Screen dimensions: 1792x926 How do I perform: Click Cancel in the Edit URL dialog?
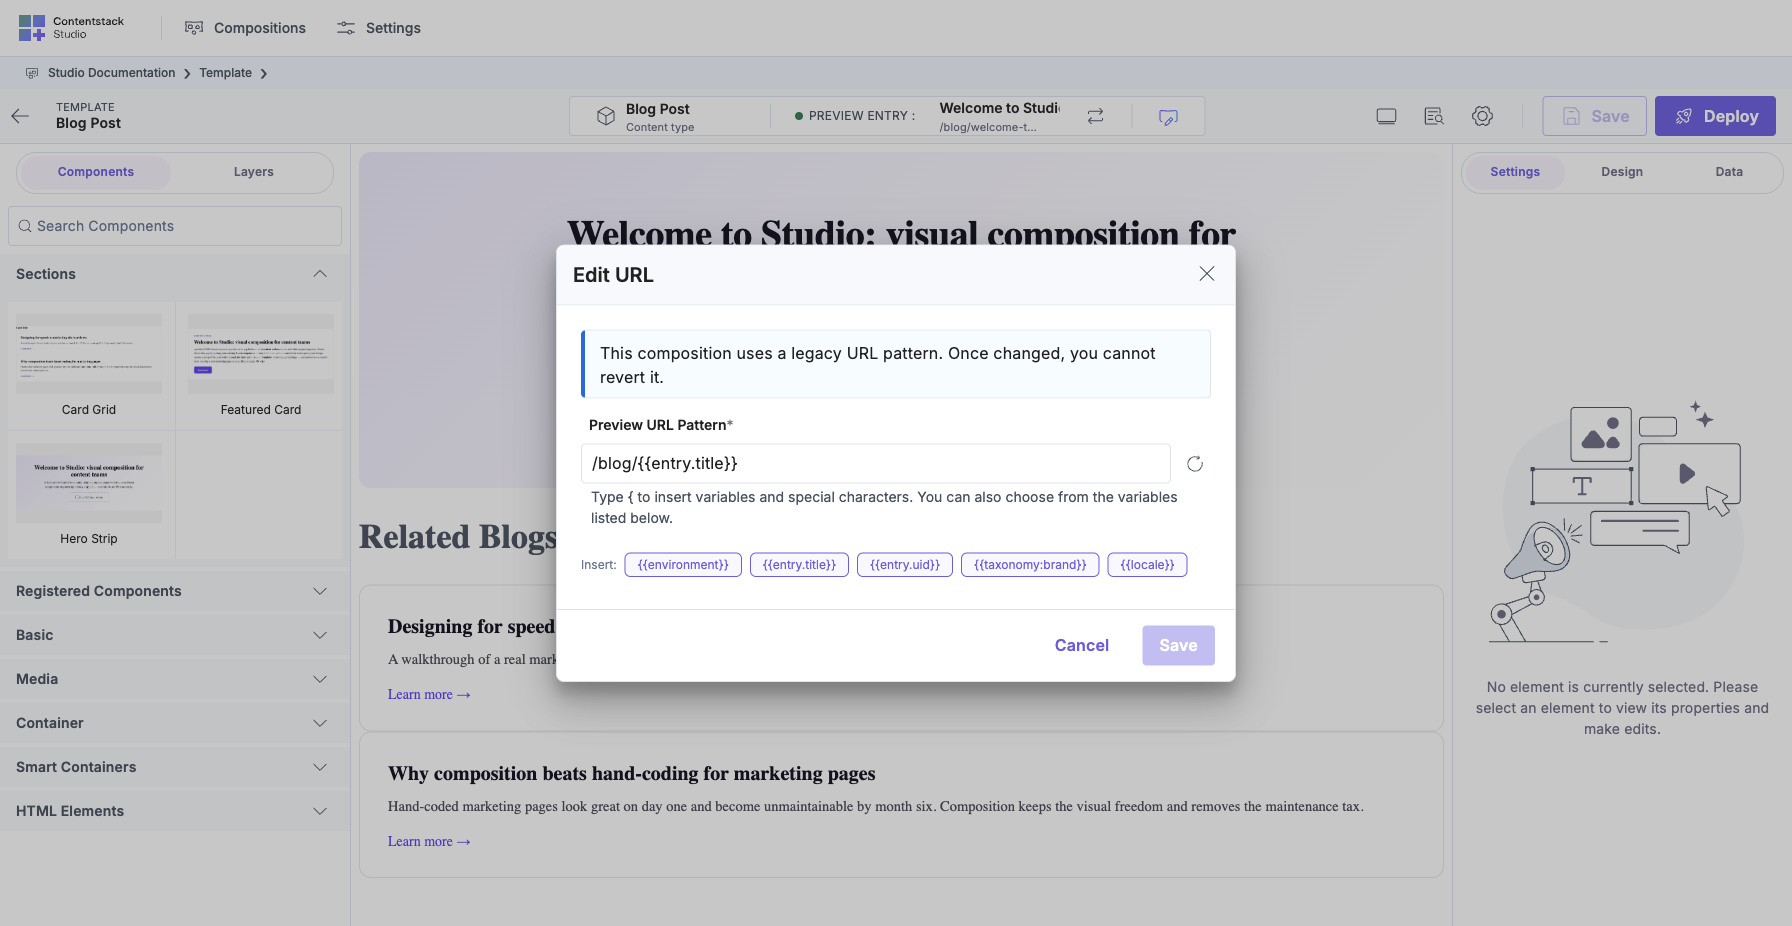(1081, 646)
